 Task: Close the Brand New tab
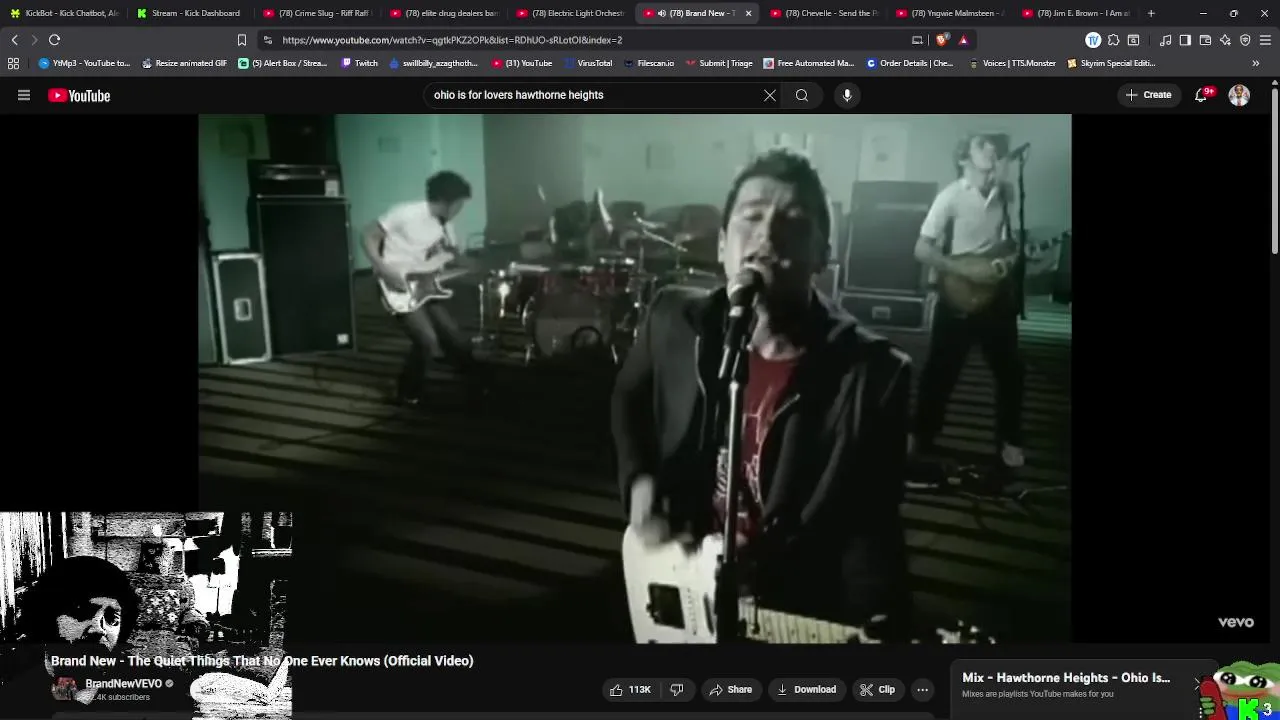coord(748,13)
